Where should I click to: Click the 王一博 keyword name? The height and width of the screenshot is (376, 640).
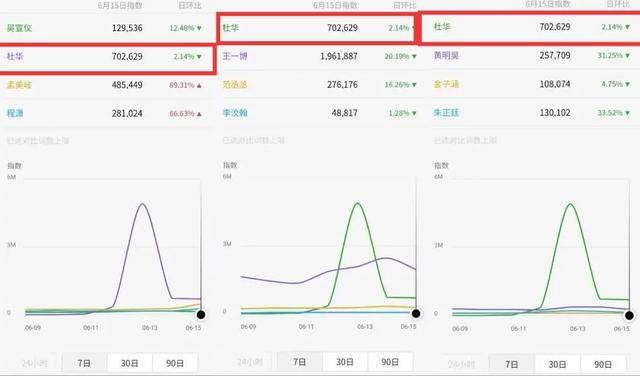[235, 56]
